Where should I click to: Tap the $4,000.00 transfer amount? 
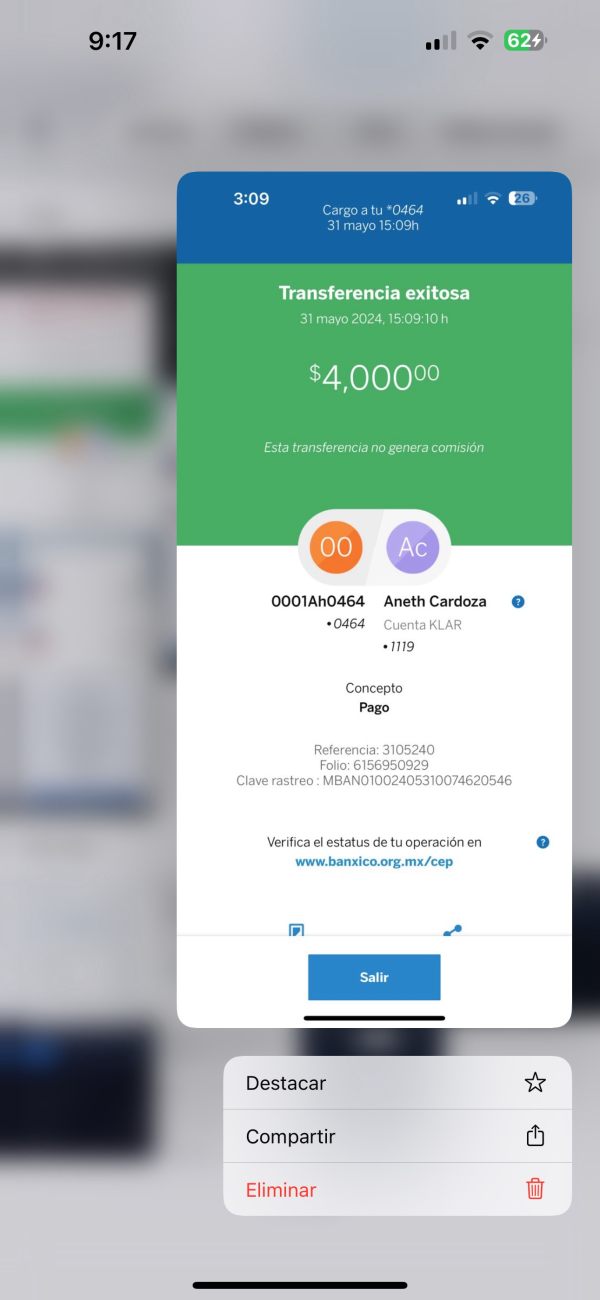374,376
